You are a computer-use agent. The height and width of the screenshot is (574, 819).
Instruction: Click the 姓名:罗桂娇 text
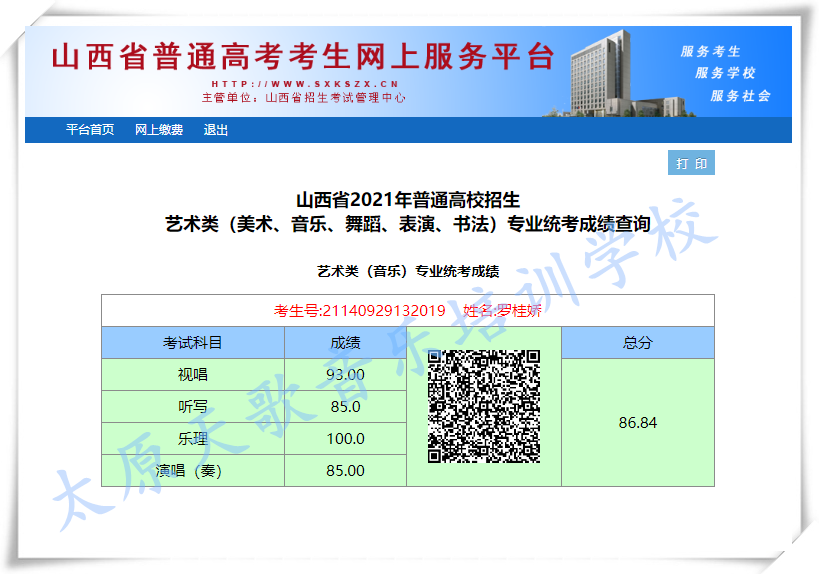coord(502,311)
